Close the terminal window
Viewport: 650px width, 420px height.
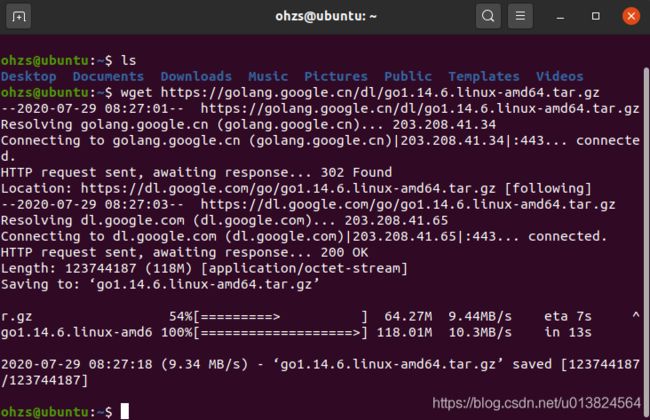click(x=631, y=16)
